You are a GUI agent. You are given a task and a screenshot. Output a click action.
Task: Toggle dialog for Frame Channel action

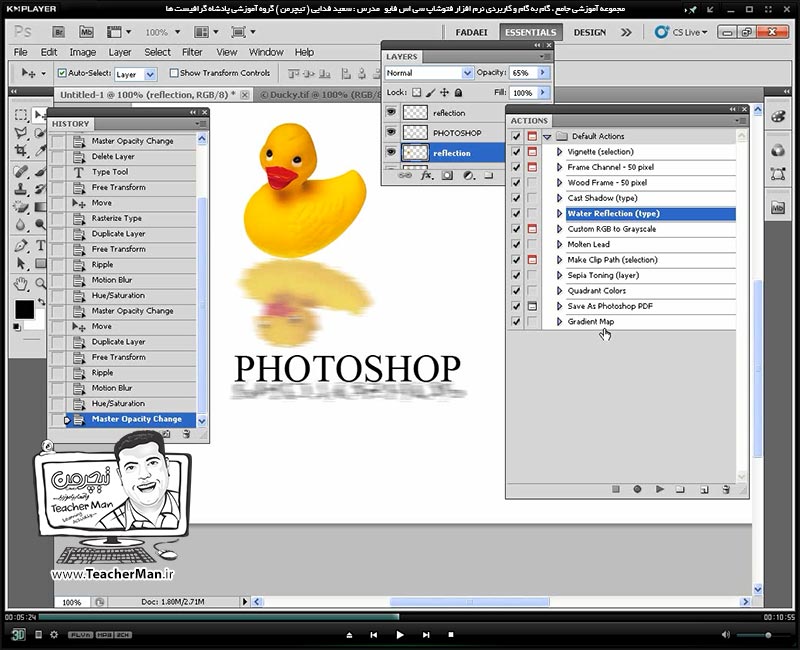pos(532,167)
